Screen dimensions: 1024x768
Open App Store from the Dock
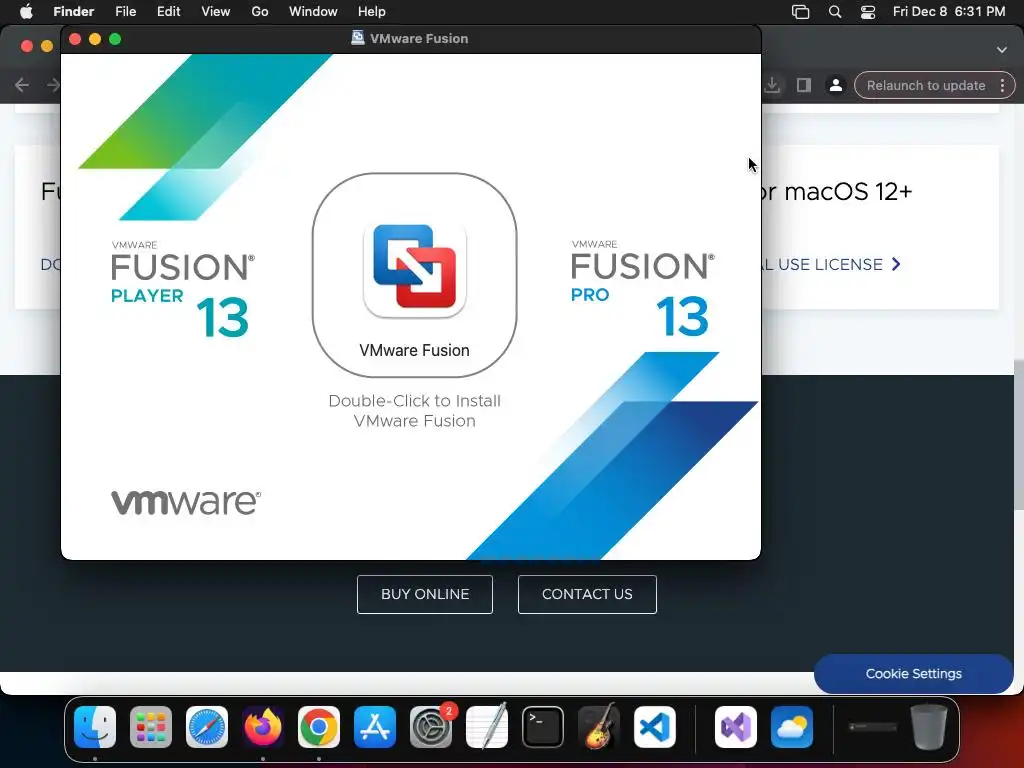pos(375,727)
